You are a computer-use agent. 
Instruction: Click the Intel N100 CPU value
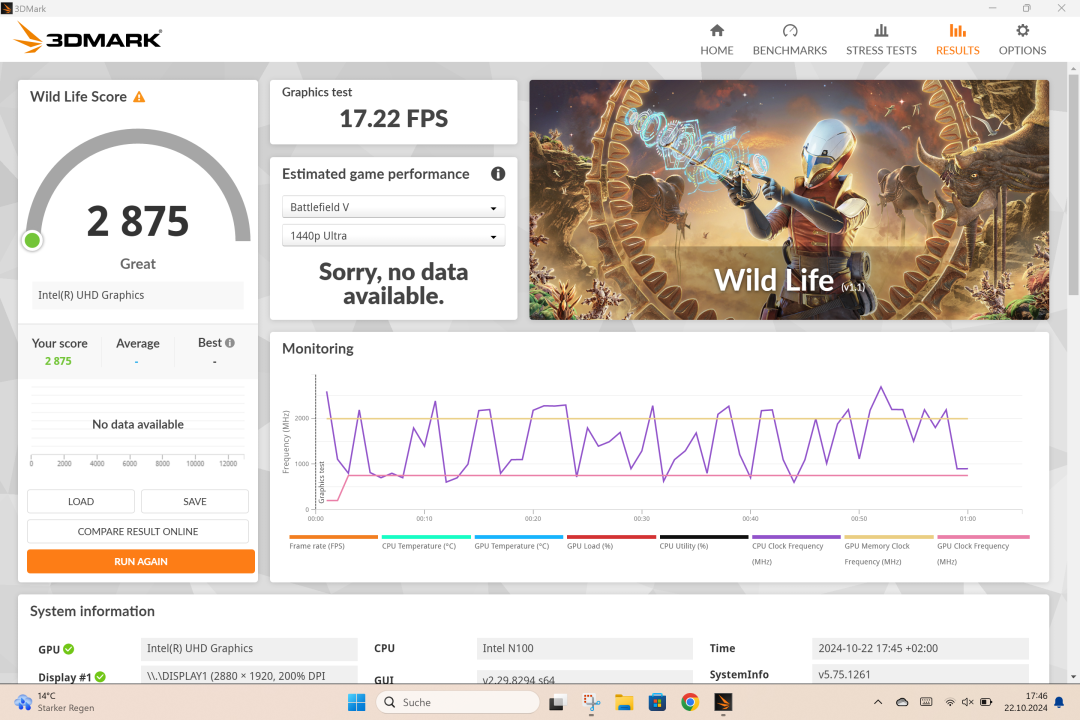point(584,648)
